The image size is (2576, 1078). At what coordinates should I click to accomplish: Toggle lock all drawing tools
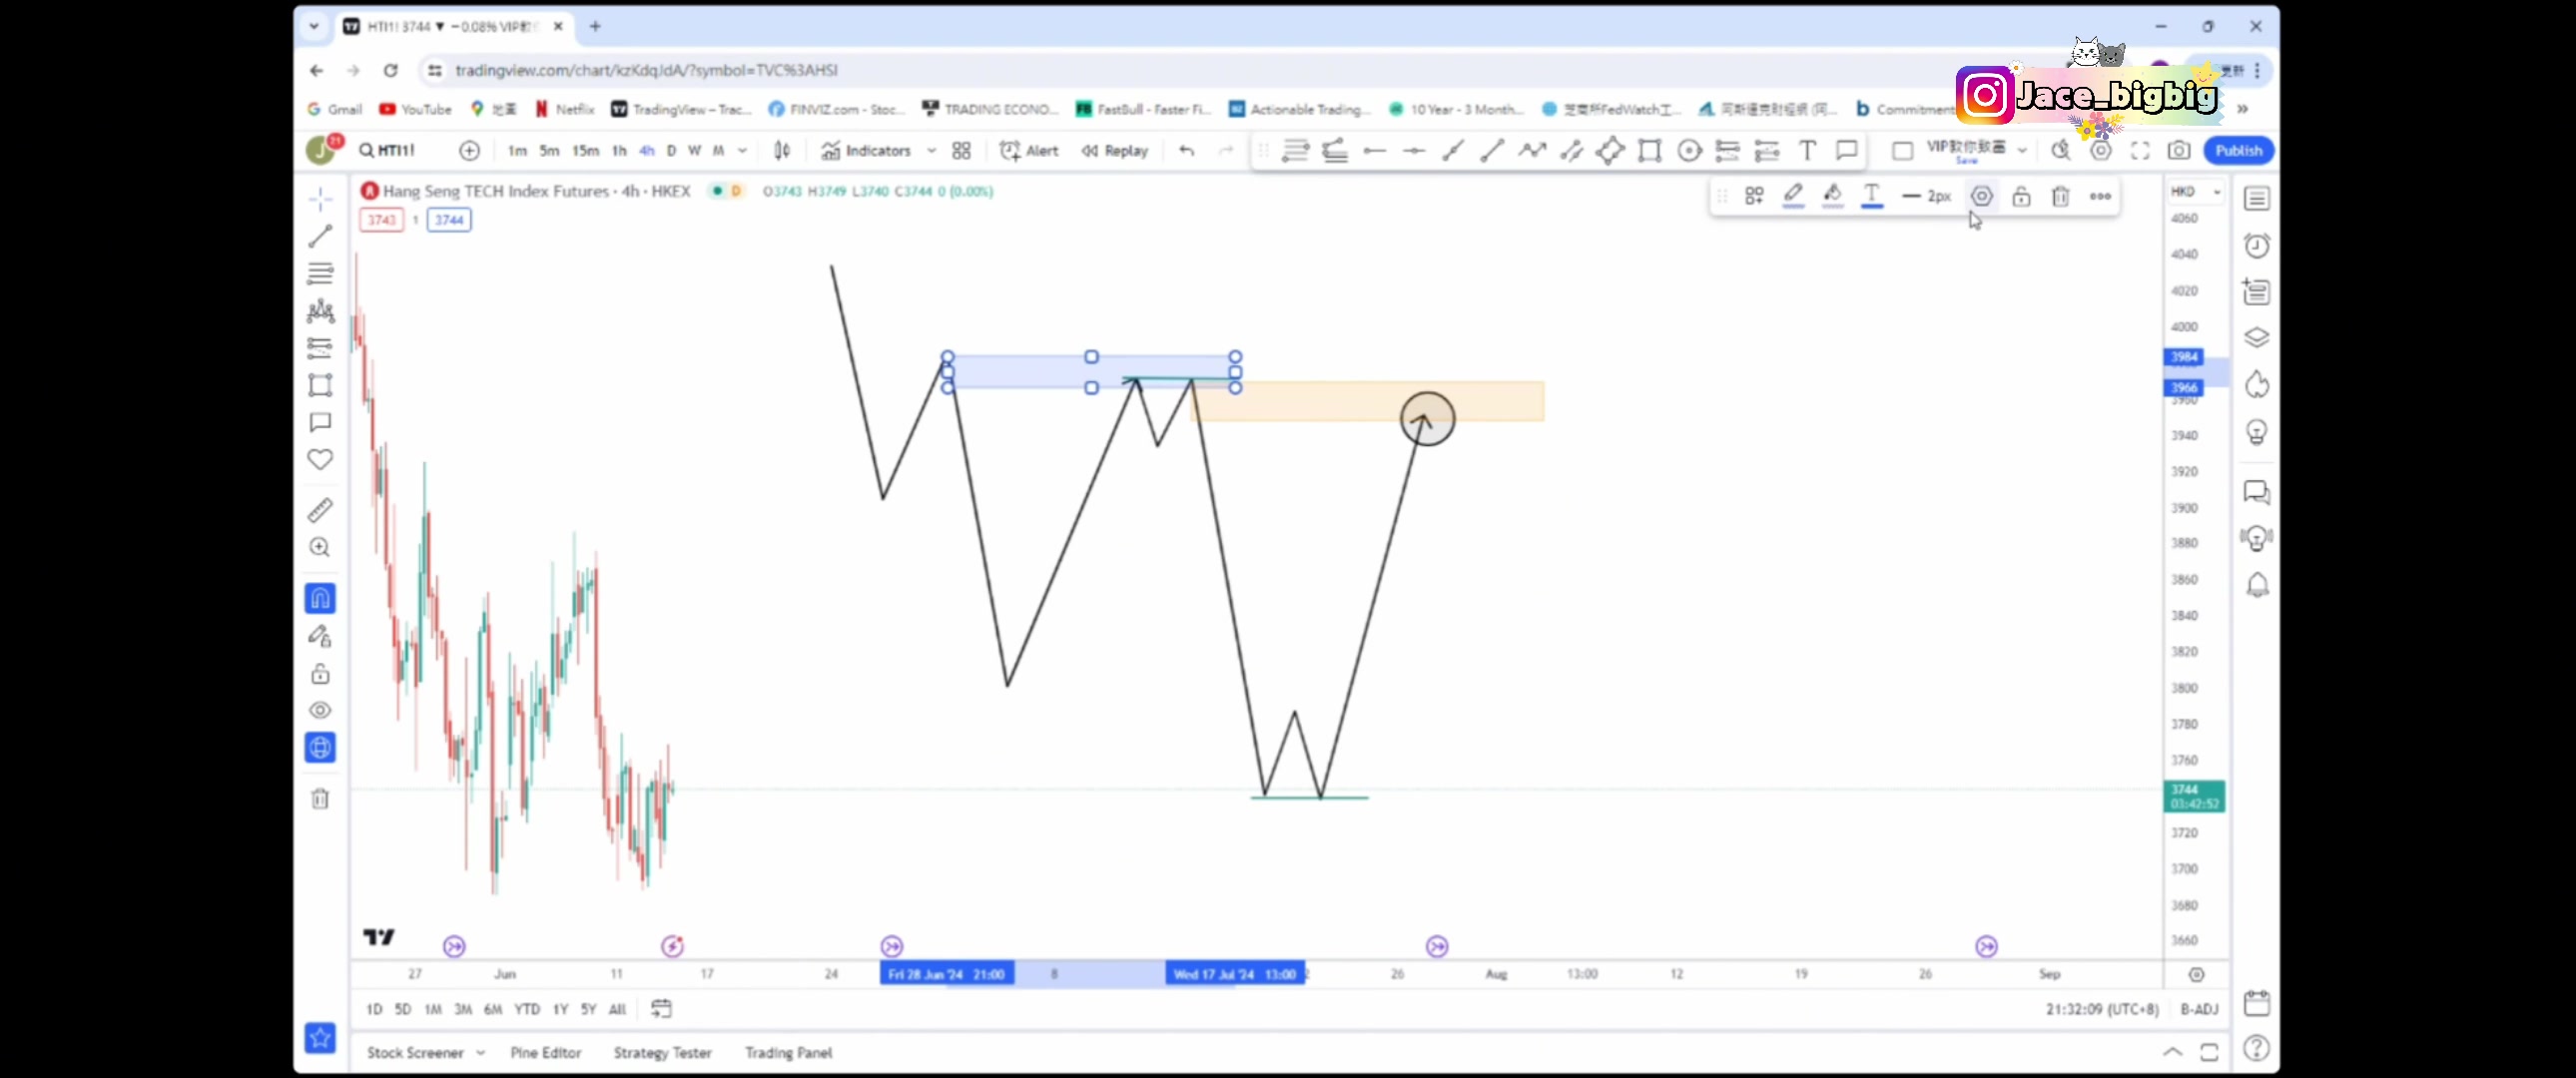point(320,673)
